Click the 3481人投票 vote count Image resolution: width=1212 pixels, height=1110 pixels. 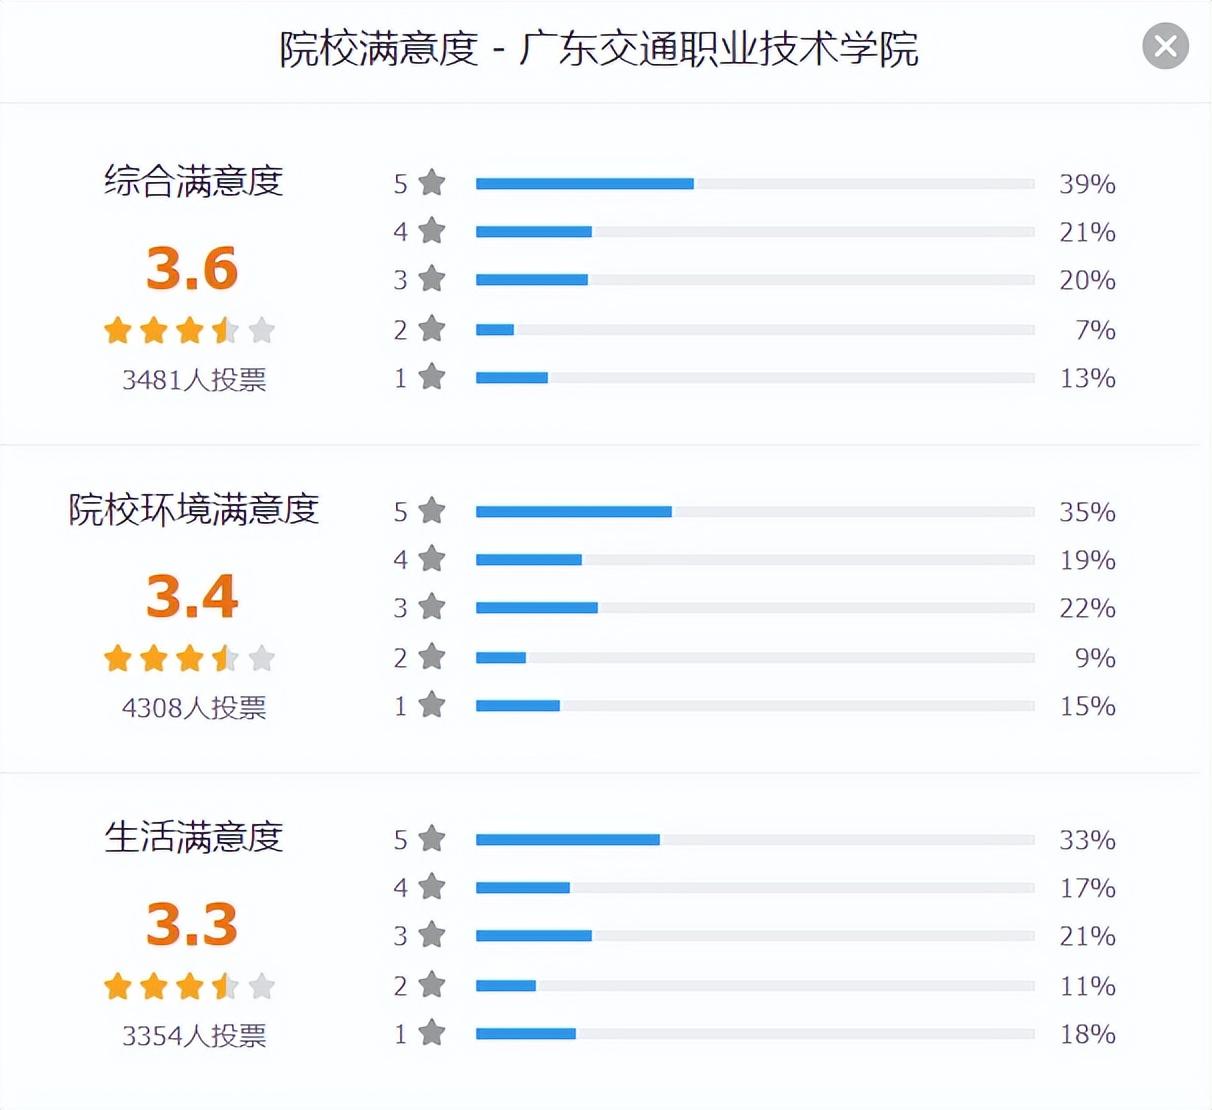(x=194, y=380)
